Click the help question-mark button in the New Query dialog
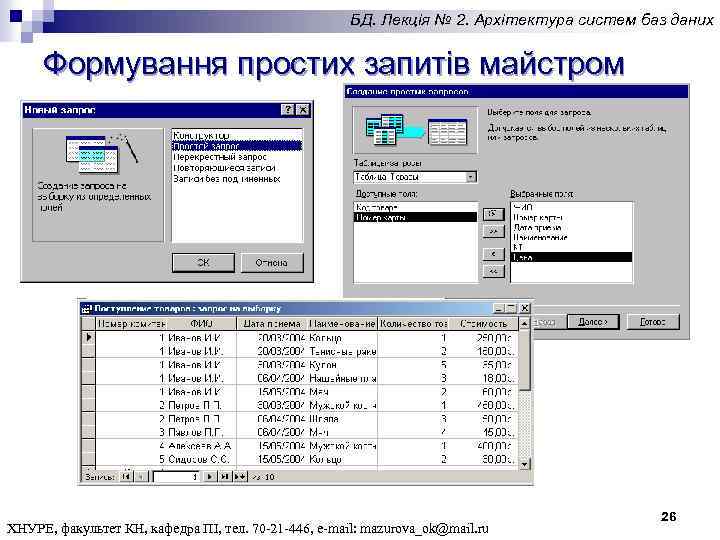The height and width of the screenshot is (540, 720). [x=287, y=109]
